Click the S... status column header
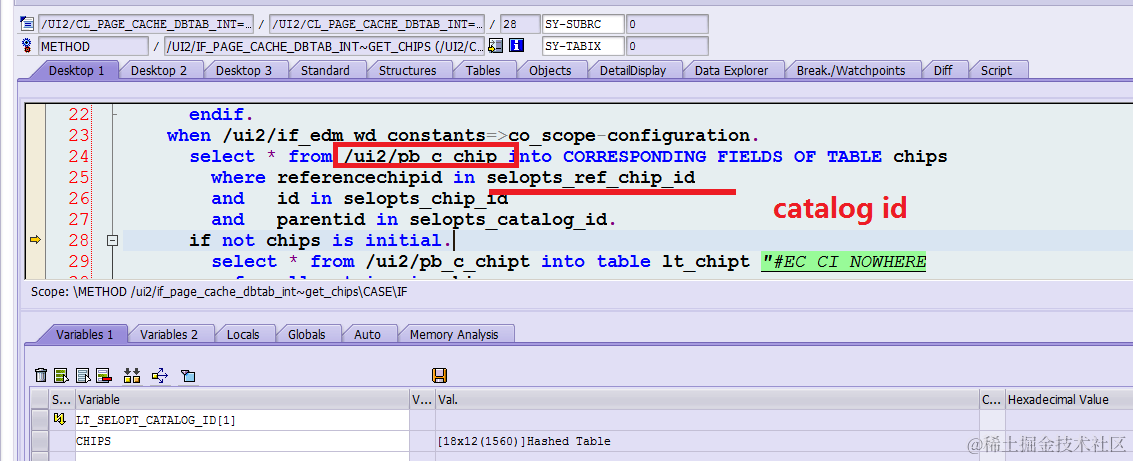The width and height of the screenshot is (1133, 461). pyautogui.click(x=61, y=400)
